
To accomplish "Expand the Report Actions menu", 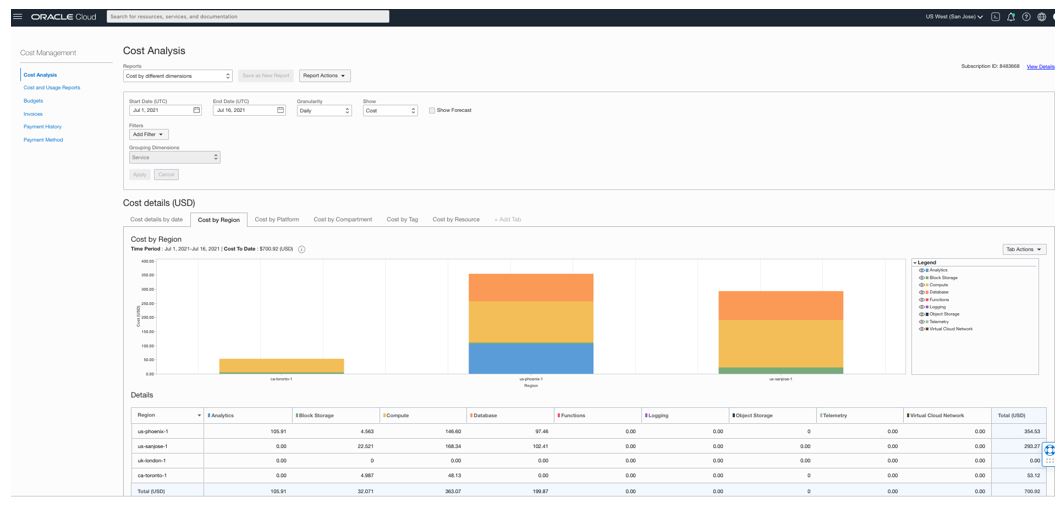I will (x=325, y=76).
